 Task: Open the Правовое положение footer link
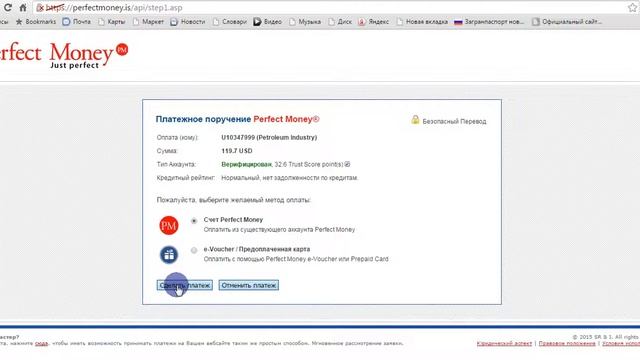(x=567, y=344)
